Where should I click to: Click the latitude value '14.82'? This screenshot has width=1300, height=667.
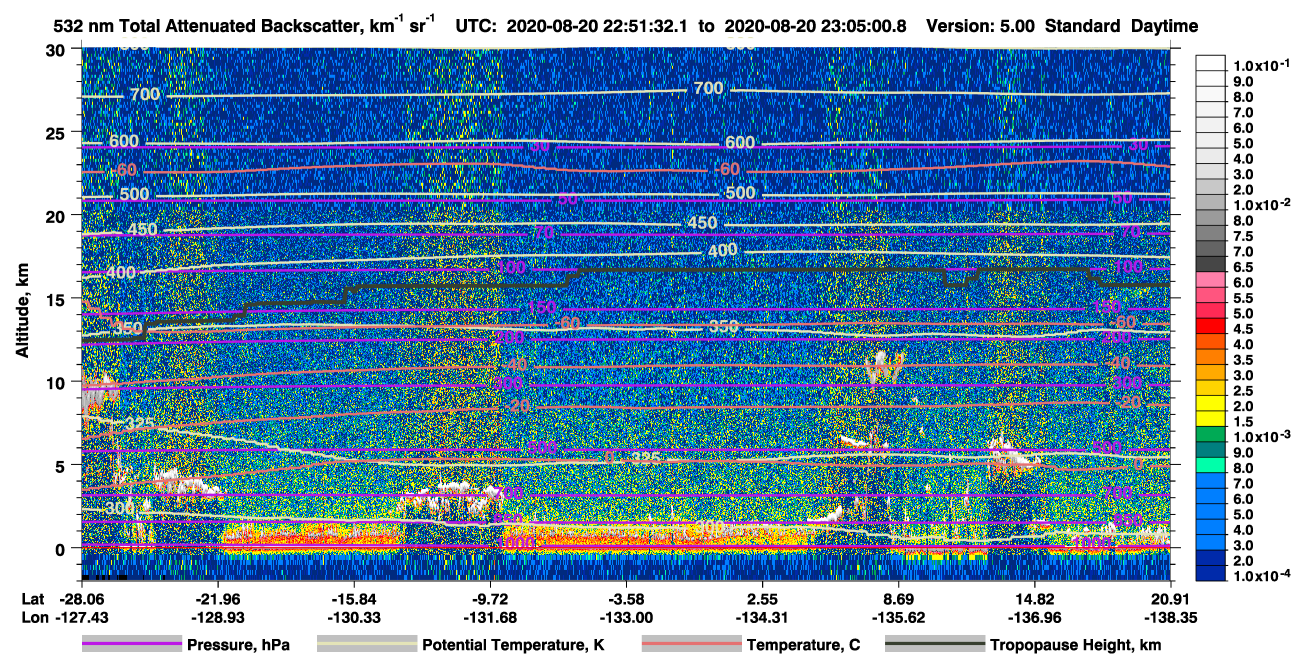click(1034, 598)
